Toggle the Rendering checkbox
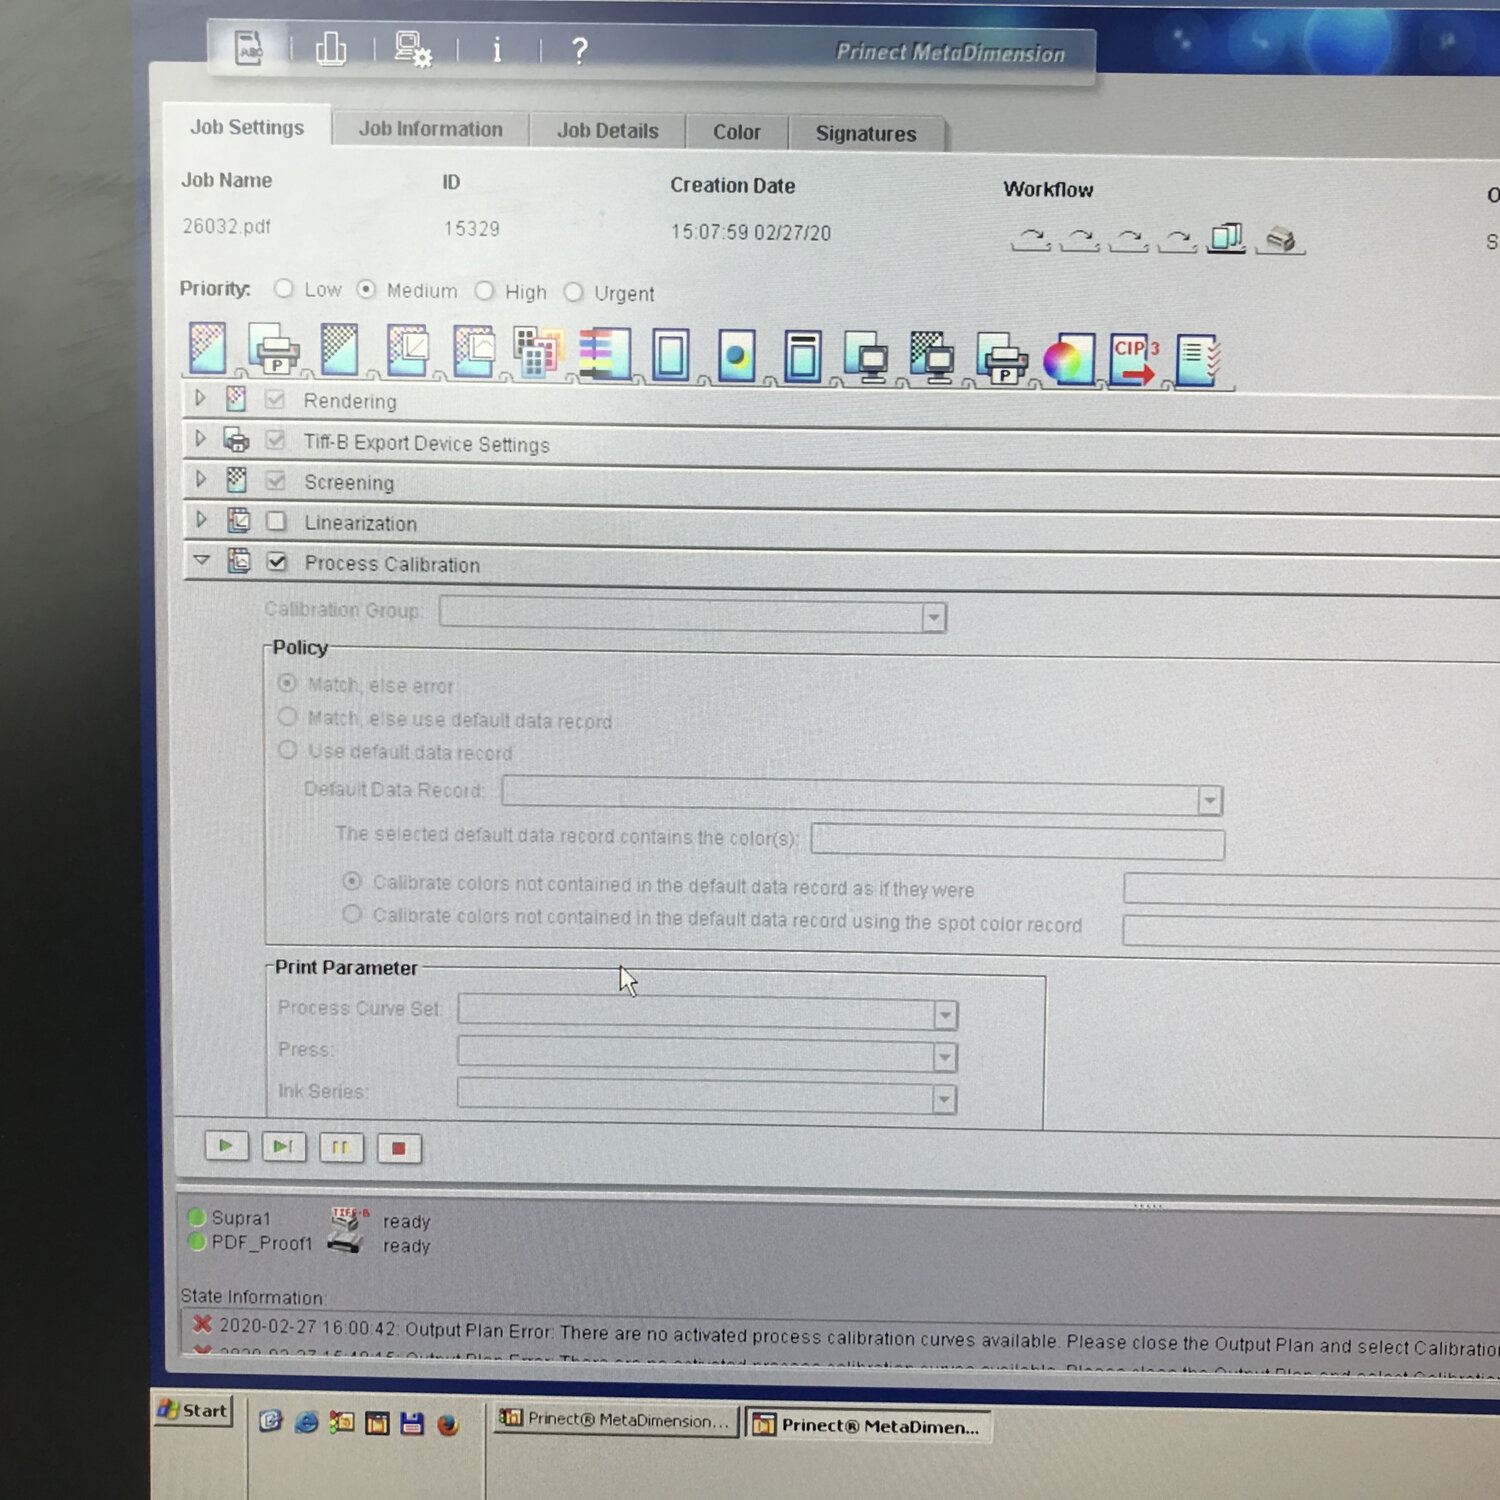The width and height of the screenshot is (1500, 1500). point(275,399)
